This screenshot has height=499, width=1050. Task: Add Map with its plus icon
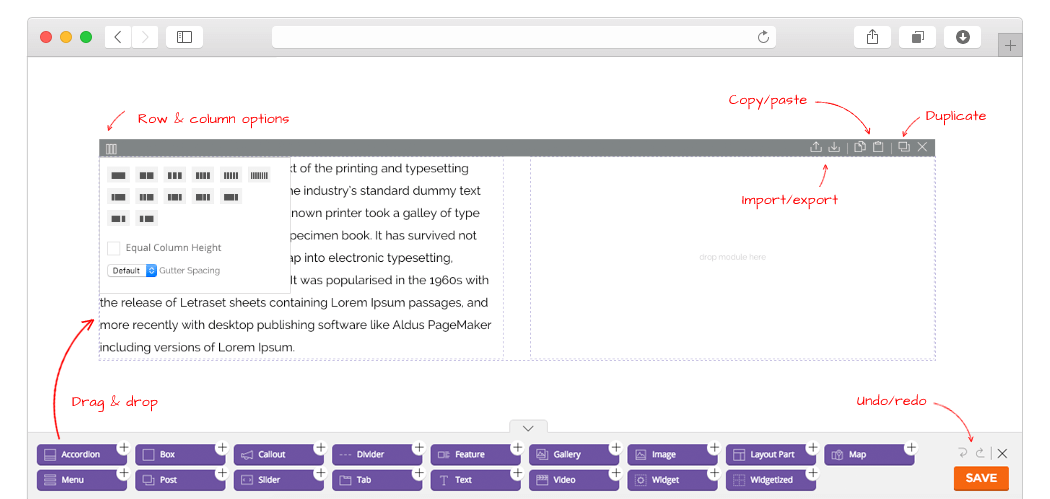(911, 447)
